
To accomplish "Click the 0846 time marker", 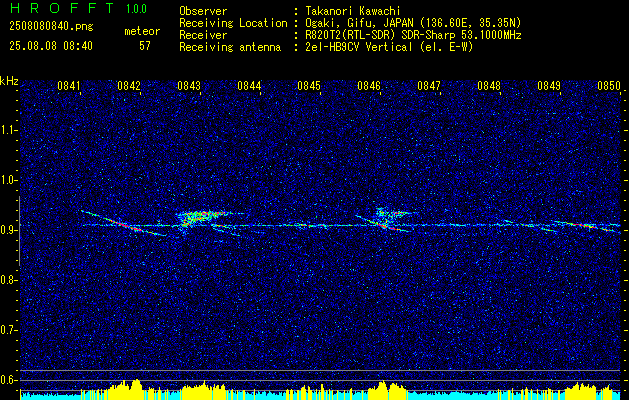I will pyautogui.click(x=369, y=86).
